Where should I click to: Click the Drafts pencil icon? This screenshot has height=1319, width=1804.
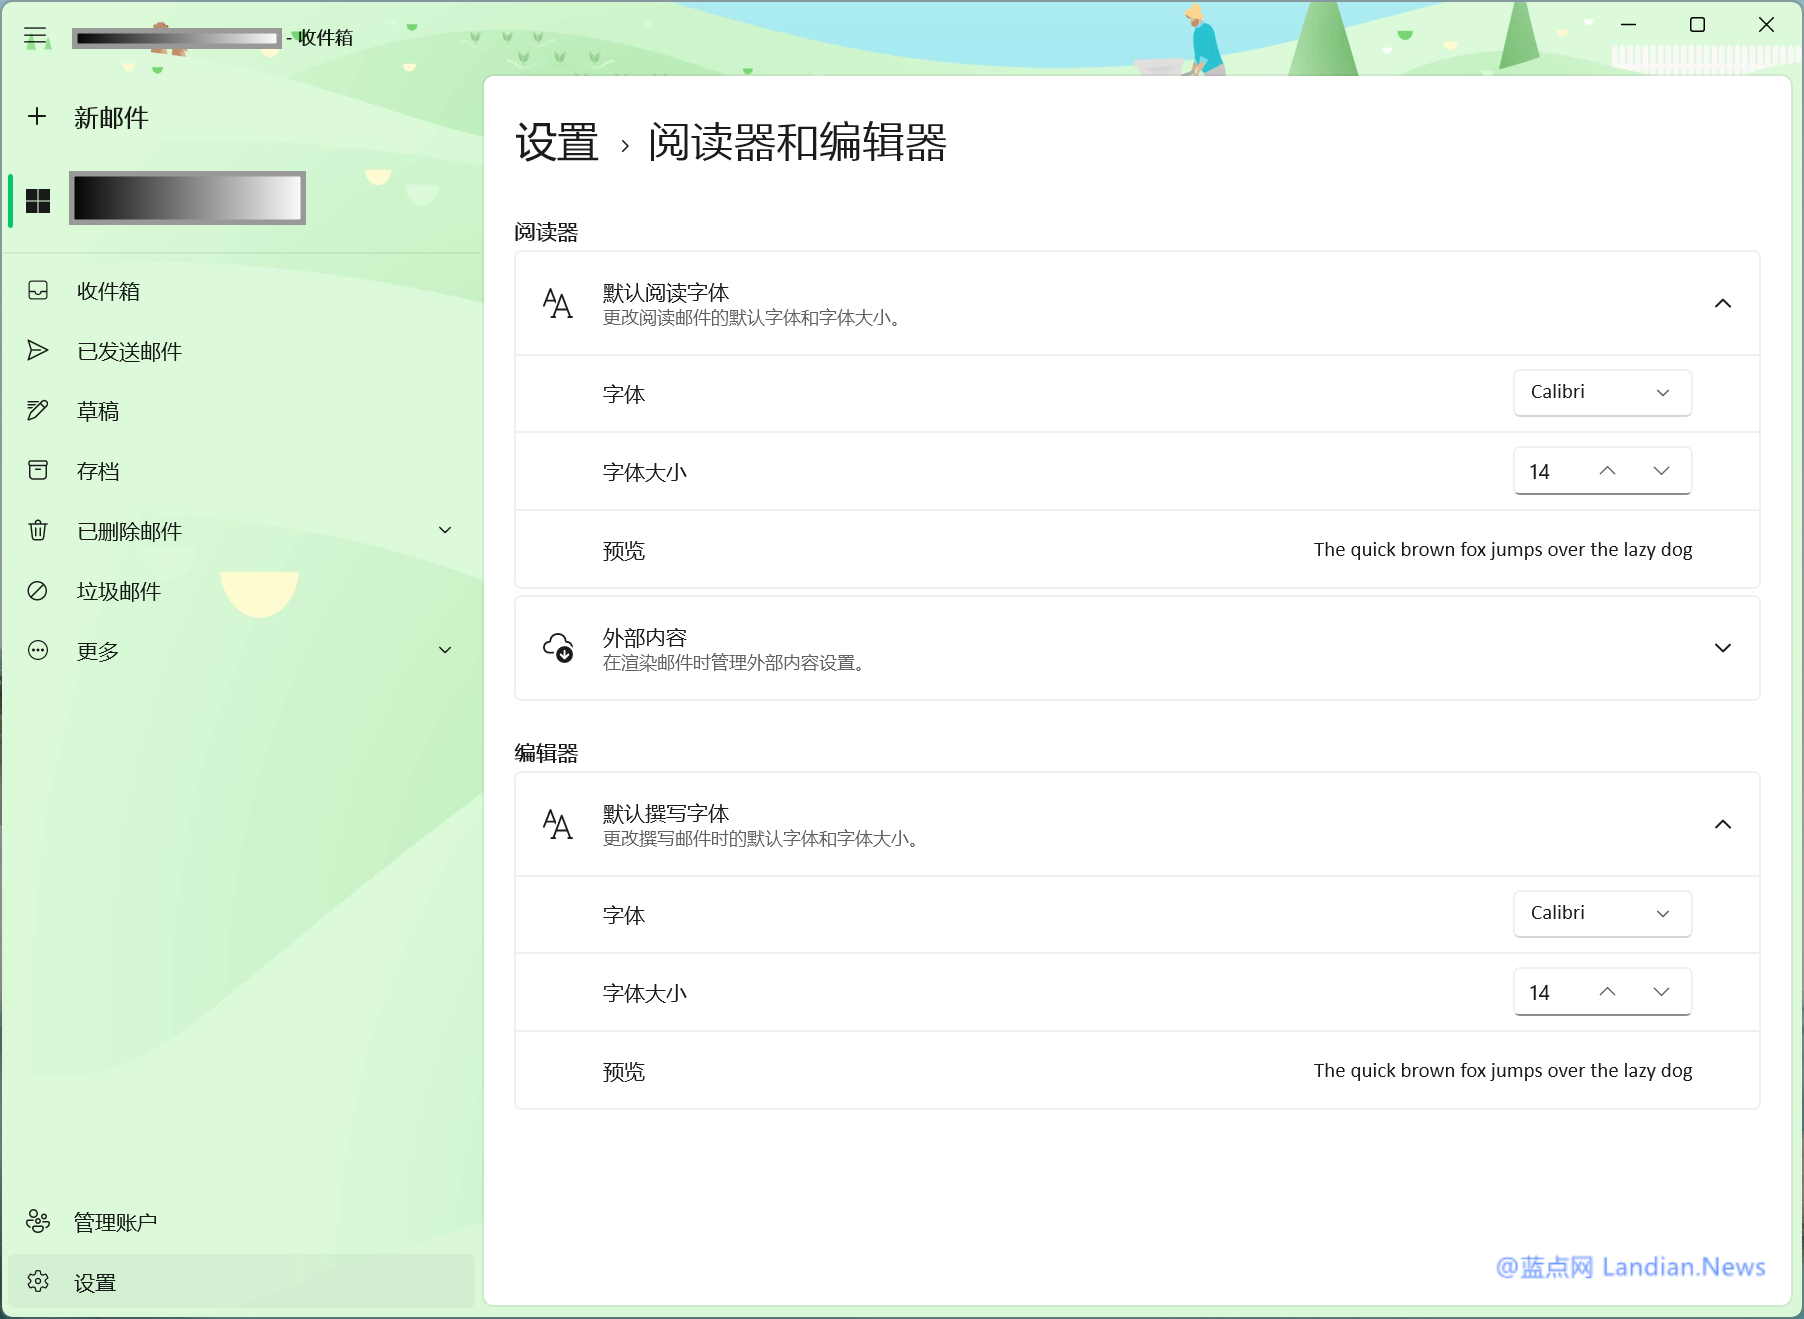click(38, 411)
